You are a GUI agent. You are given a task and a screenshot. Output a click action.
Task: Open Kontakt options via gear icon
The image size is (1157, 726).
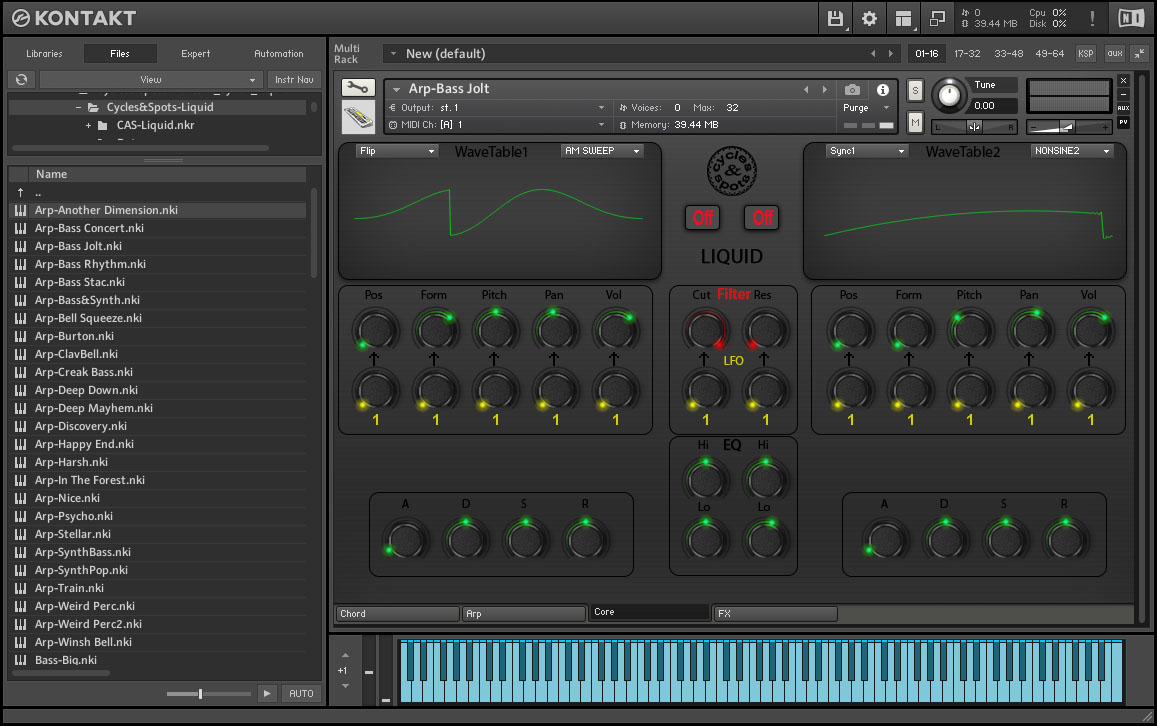869,18
